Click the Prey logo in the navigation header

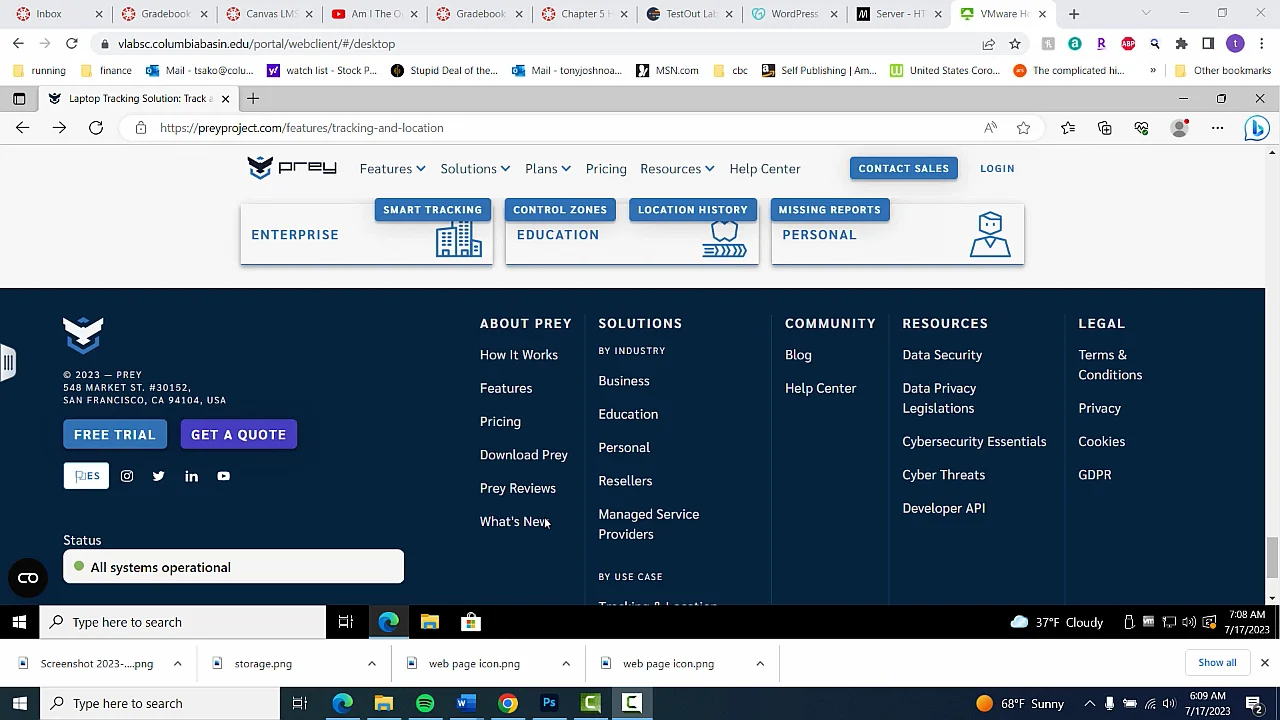click(292, 168)
